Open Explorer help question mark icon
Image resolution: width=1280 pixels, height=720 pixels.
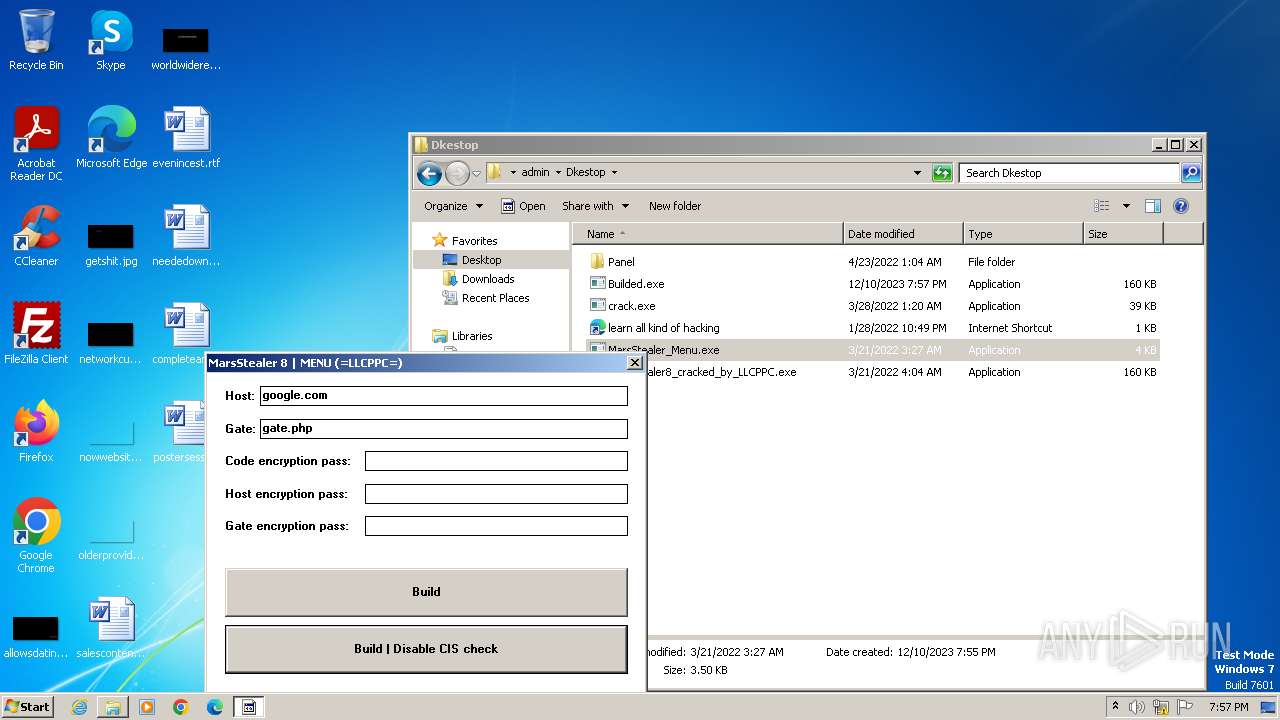click(1180, 206)
